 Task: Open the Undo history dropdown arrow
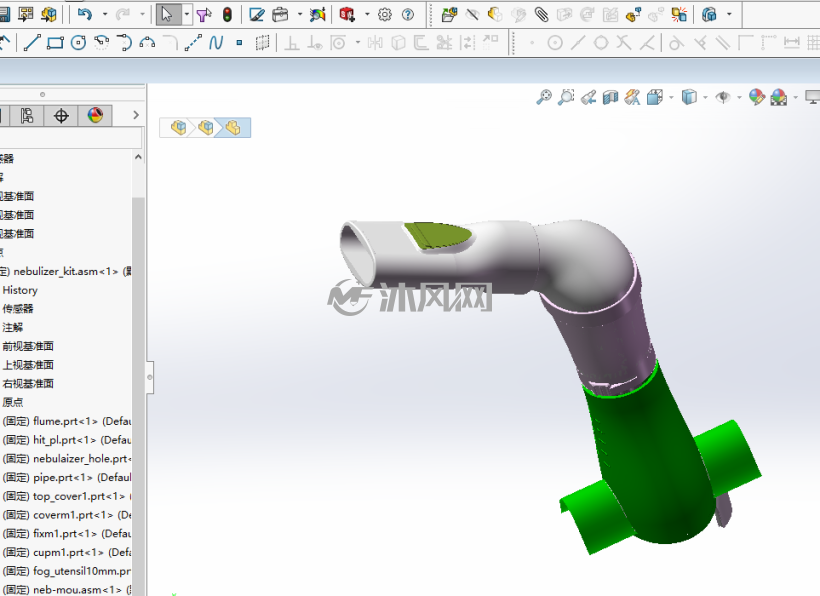tap(105, 15)
